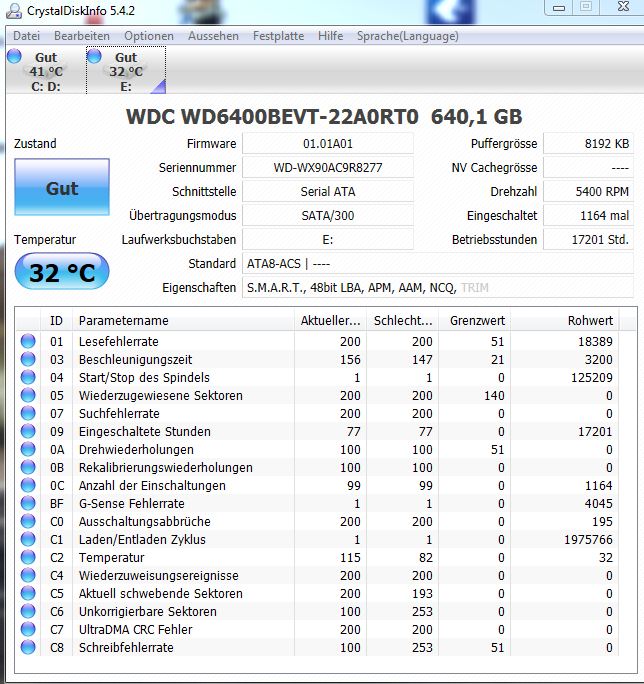Select the Laden/Entladen Zyklus parameter name

142,539
